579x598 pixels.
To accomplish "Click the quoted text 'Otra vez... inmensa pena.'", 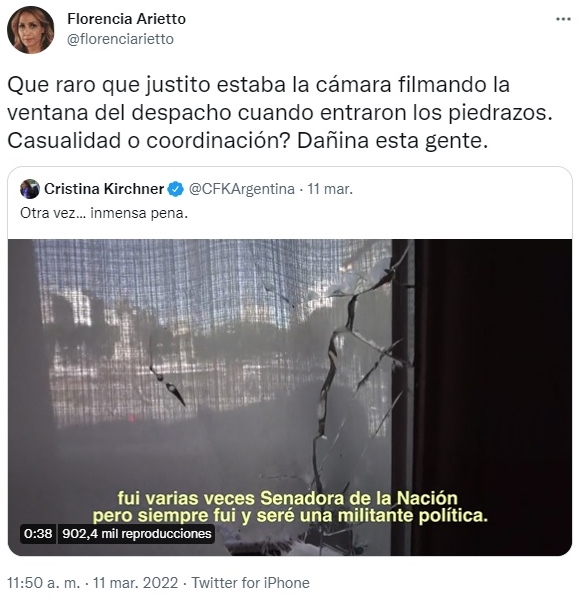I will [x=104, y=213].
